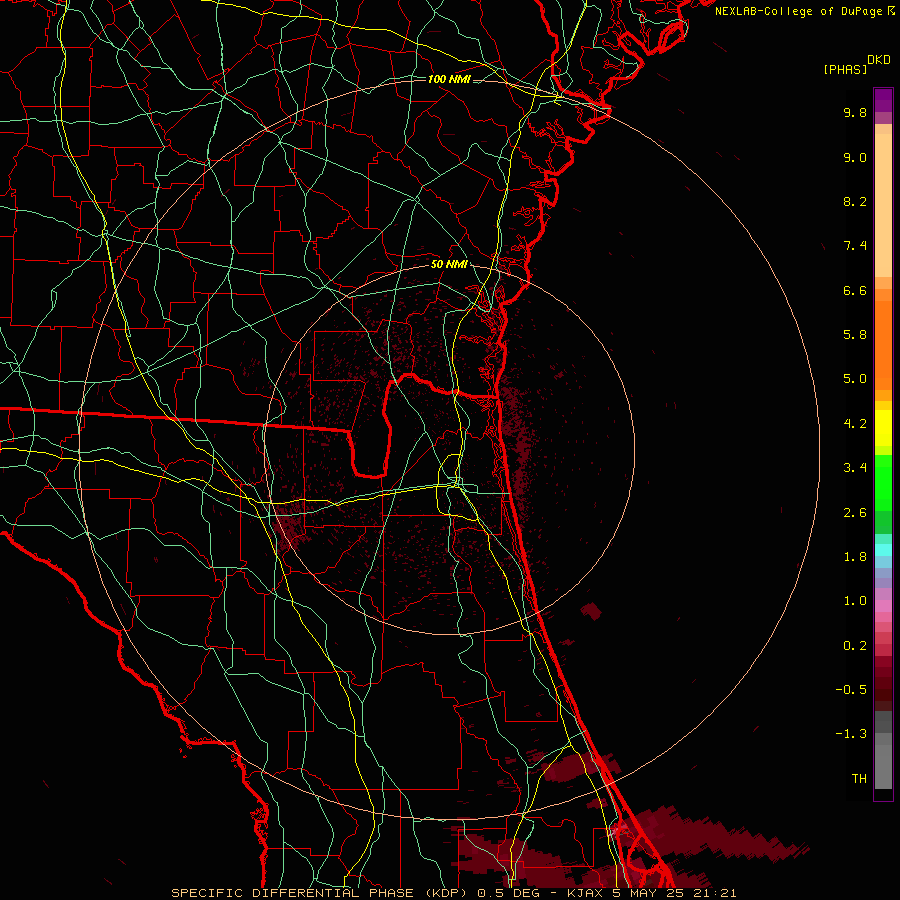The width and height of the screenshot is (900, 900).
Task: Click the 3.4 legend value
Action: point(855,468)
